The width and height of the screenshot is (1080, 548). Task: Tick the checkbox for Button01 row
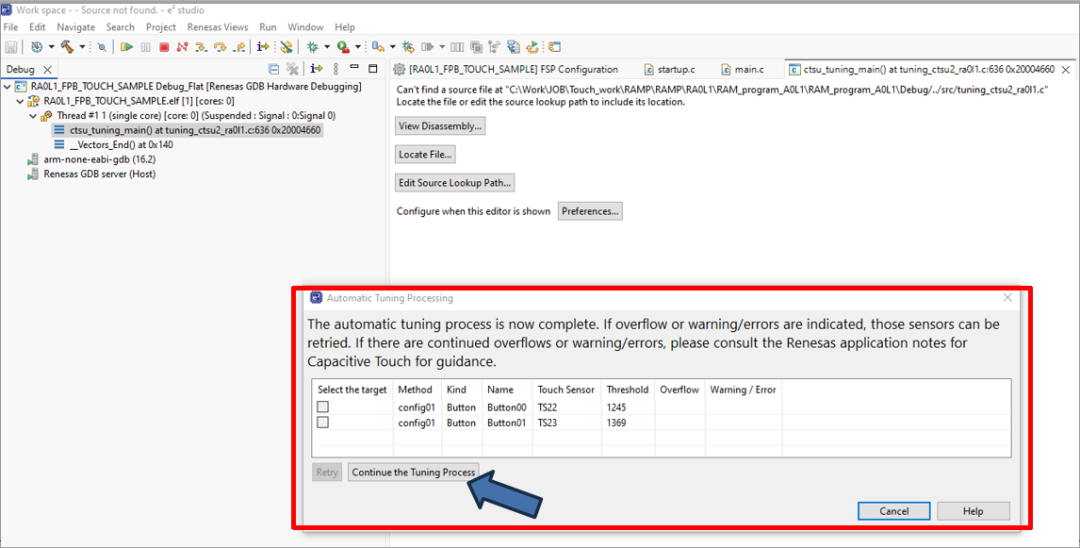click(x=322, y=423)
